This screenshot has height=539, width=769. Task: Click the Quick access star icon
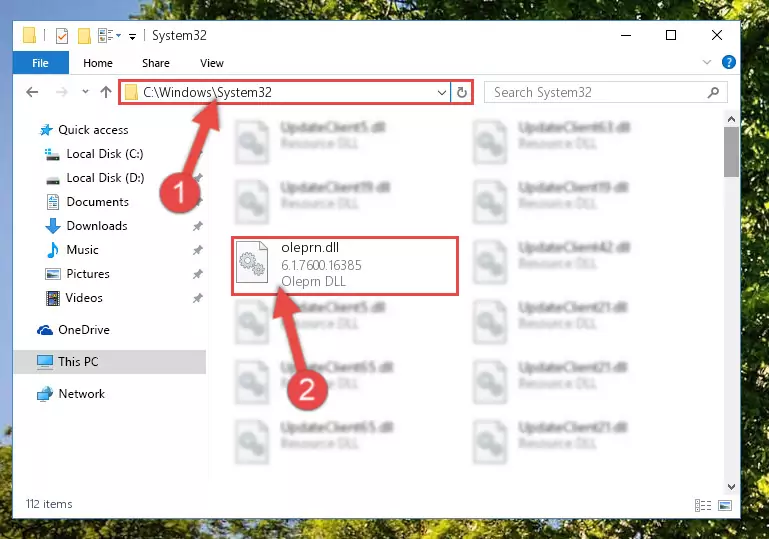tap(46, 130)
